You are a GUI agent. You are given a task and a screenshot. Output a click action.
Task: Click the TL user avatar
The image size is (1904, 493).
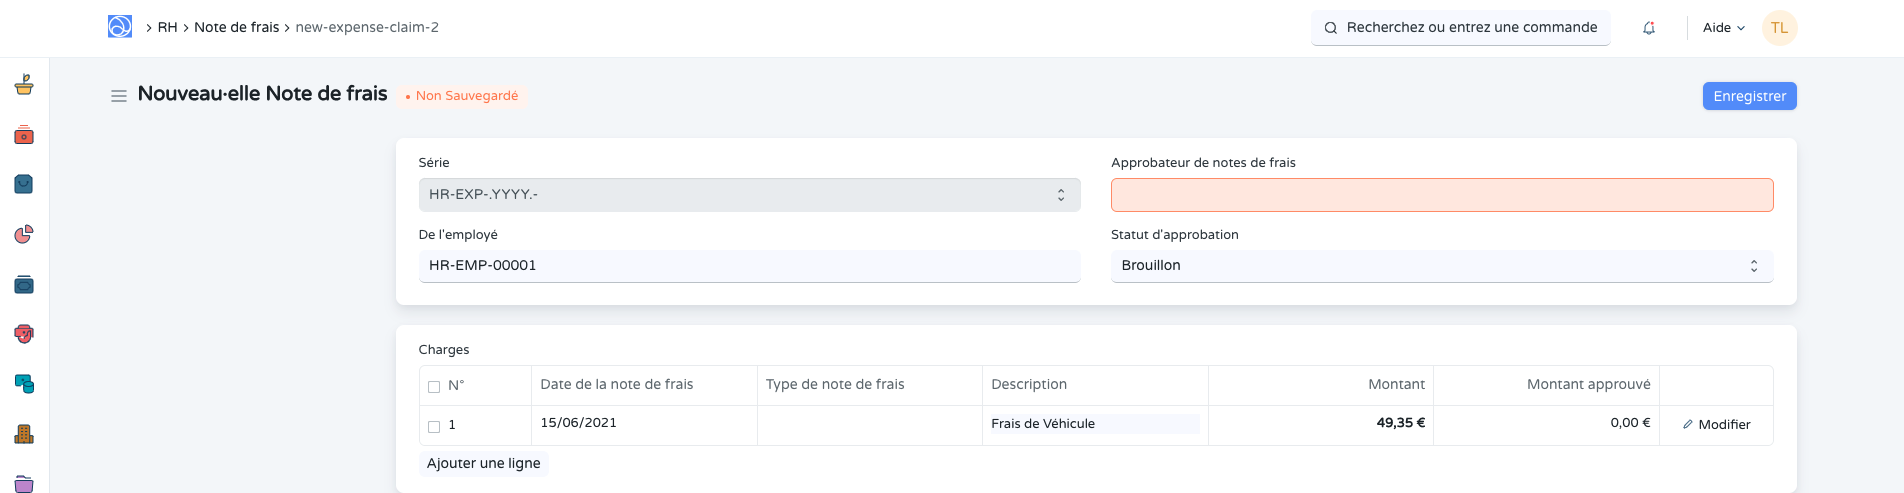point(1779,28)
